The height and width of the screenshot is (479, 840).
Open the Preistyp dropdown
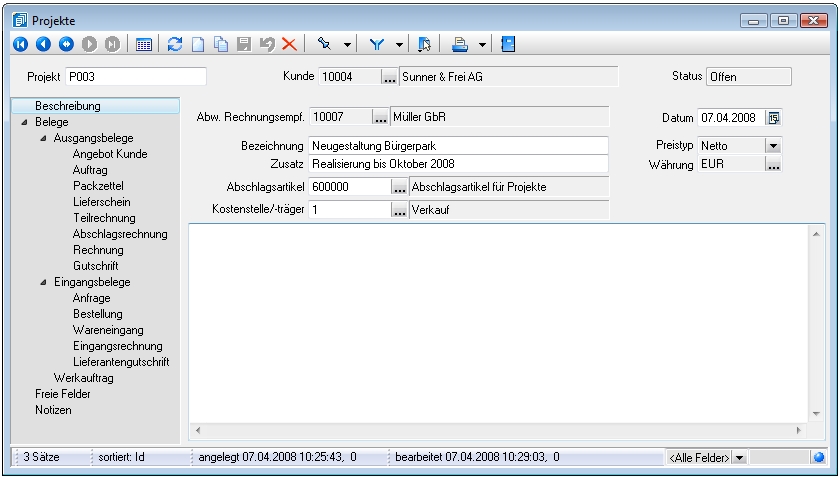click(772, 146)
